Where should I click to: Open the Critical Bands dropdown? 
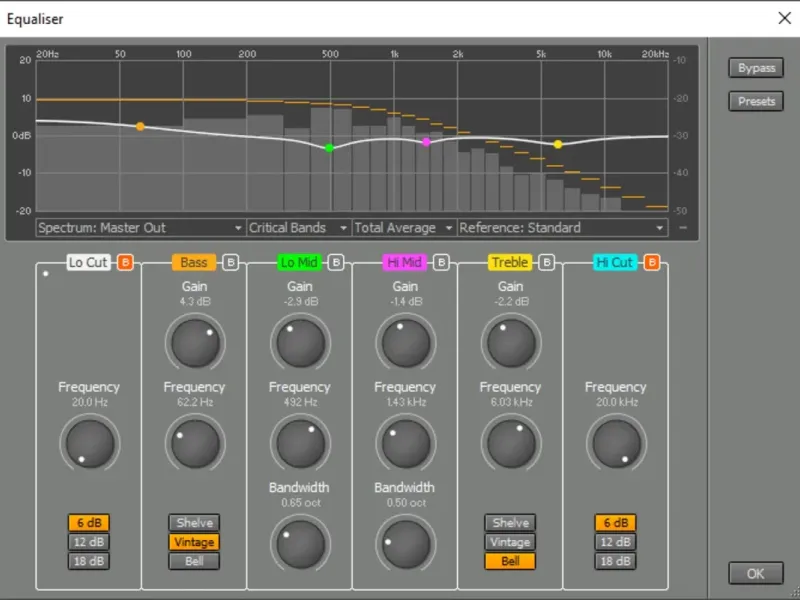point(299,228)
